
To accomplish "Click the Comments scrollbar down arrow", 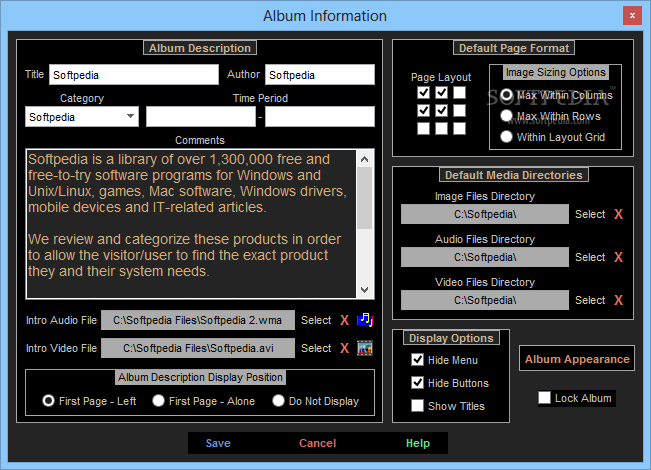I will click(365, 290).
